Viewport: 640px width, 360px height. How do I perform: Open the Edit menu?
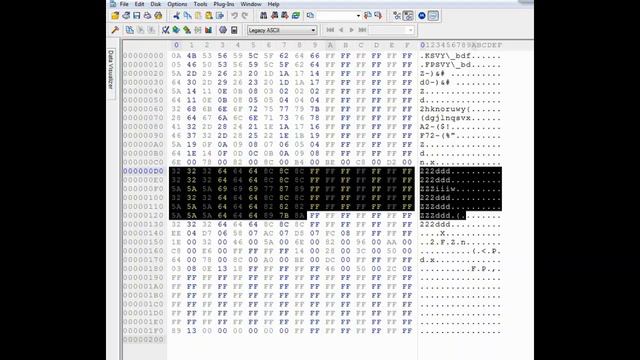pyautogui.click(x=139, y=4)
